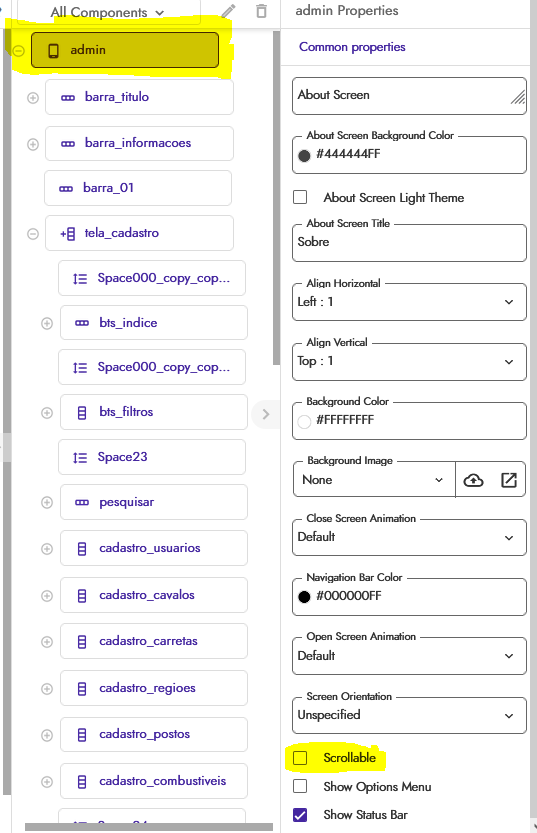Click the Space23 spacing icon
537x833 pixels.
80,457
